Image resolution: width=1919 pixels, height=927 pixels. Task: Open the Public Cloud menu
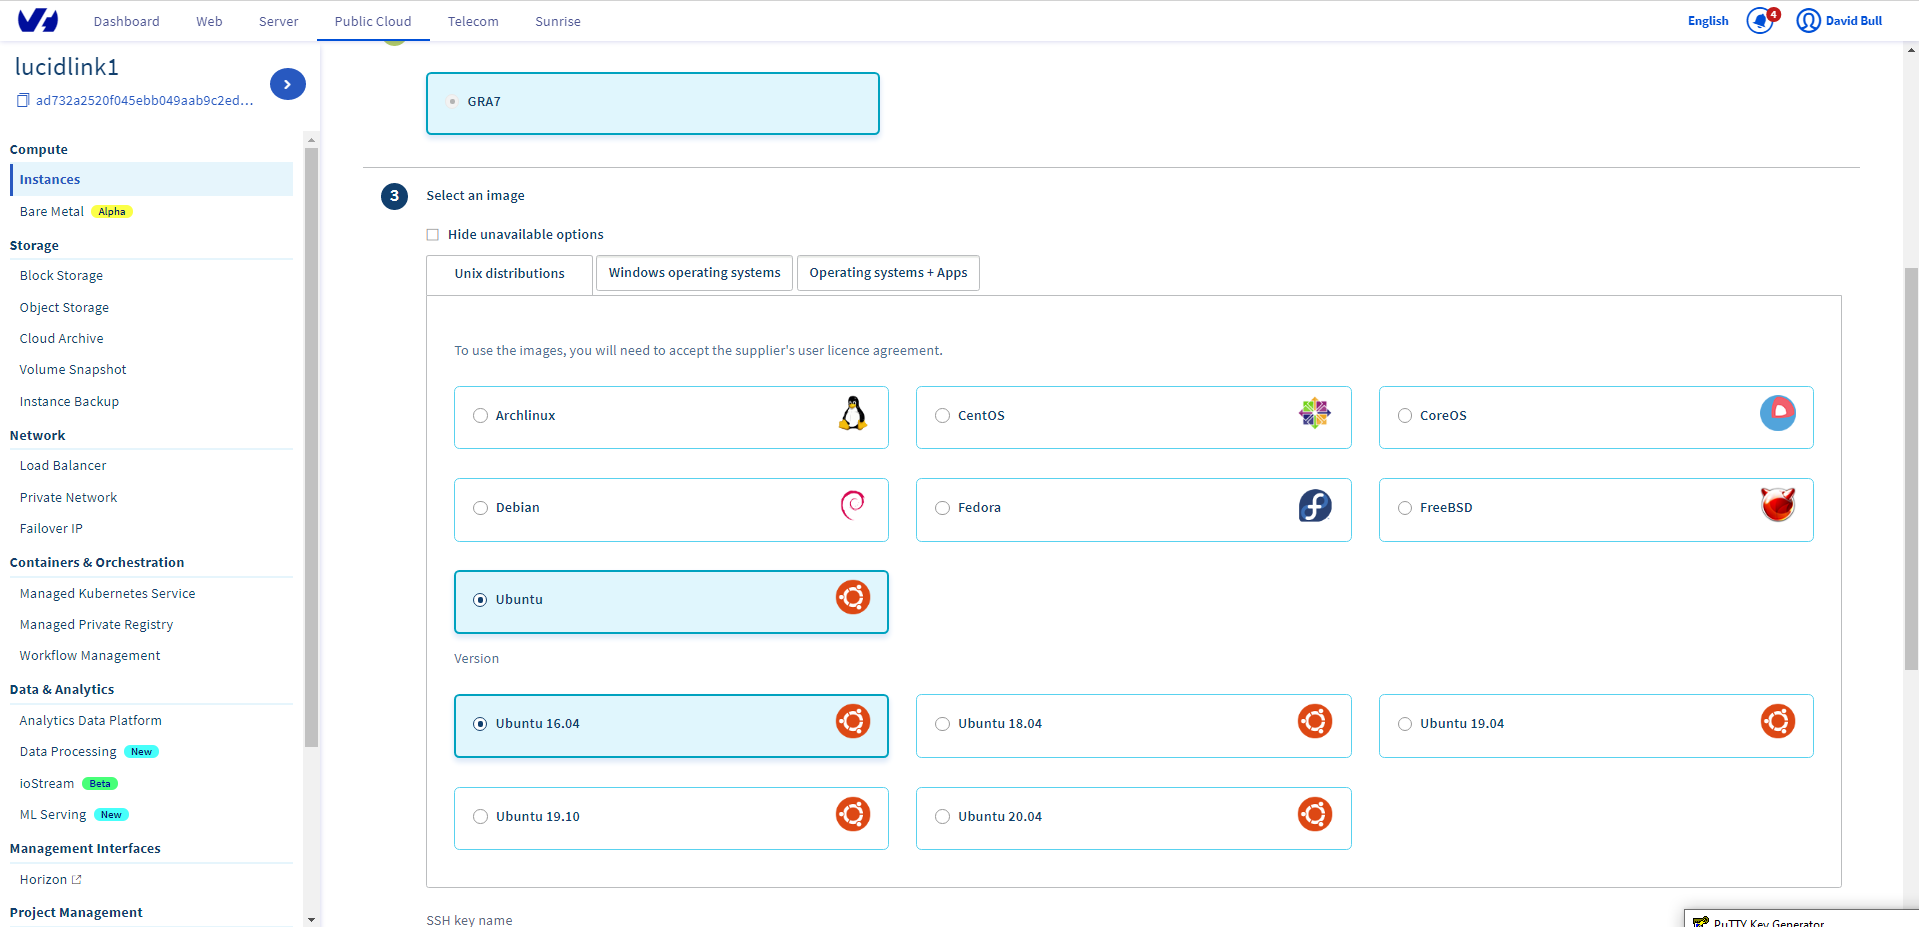[x=373, y=21]
